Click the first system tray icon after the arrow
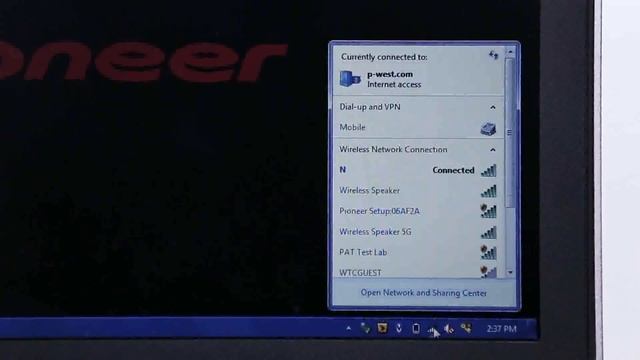Viewport: 640px width, 360px height. click(x=365, y=328)
